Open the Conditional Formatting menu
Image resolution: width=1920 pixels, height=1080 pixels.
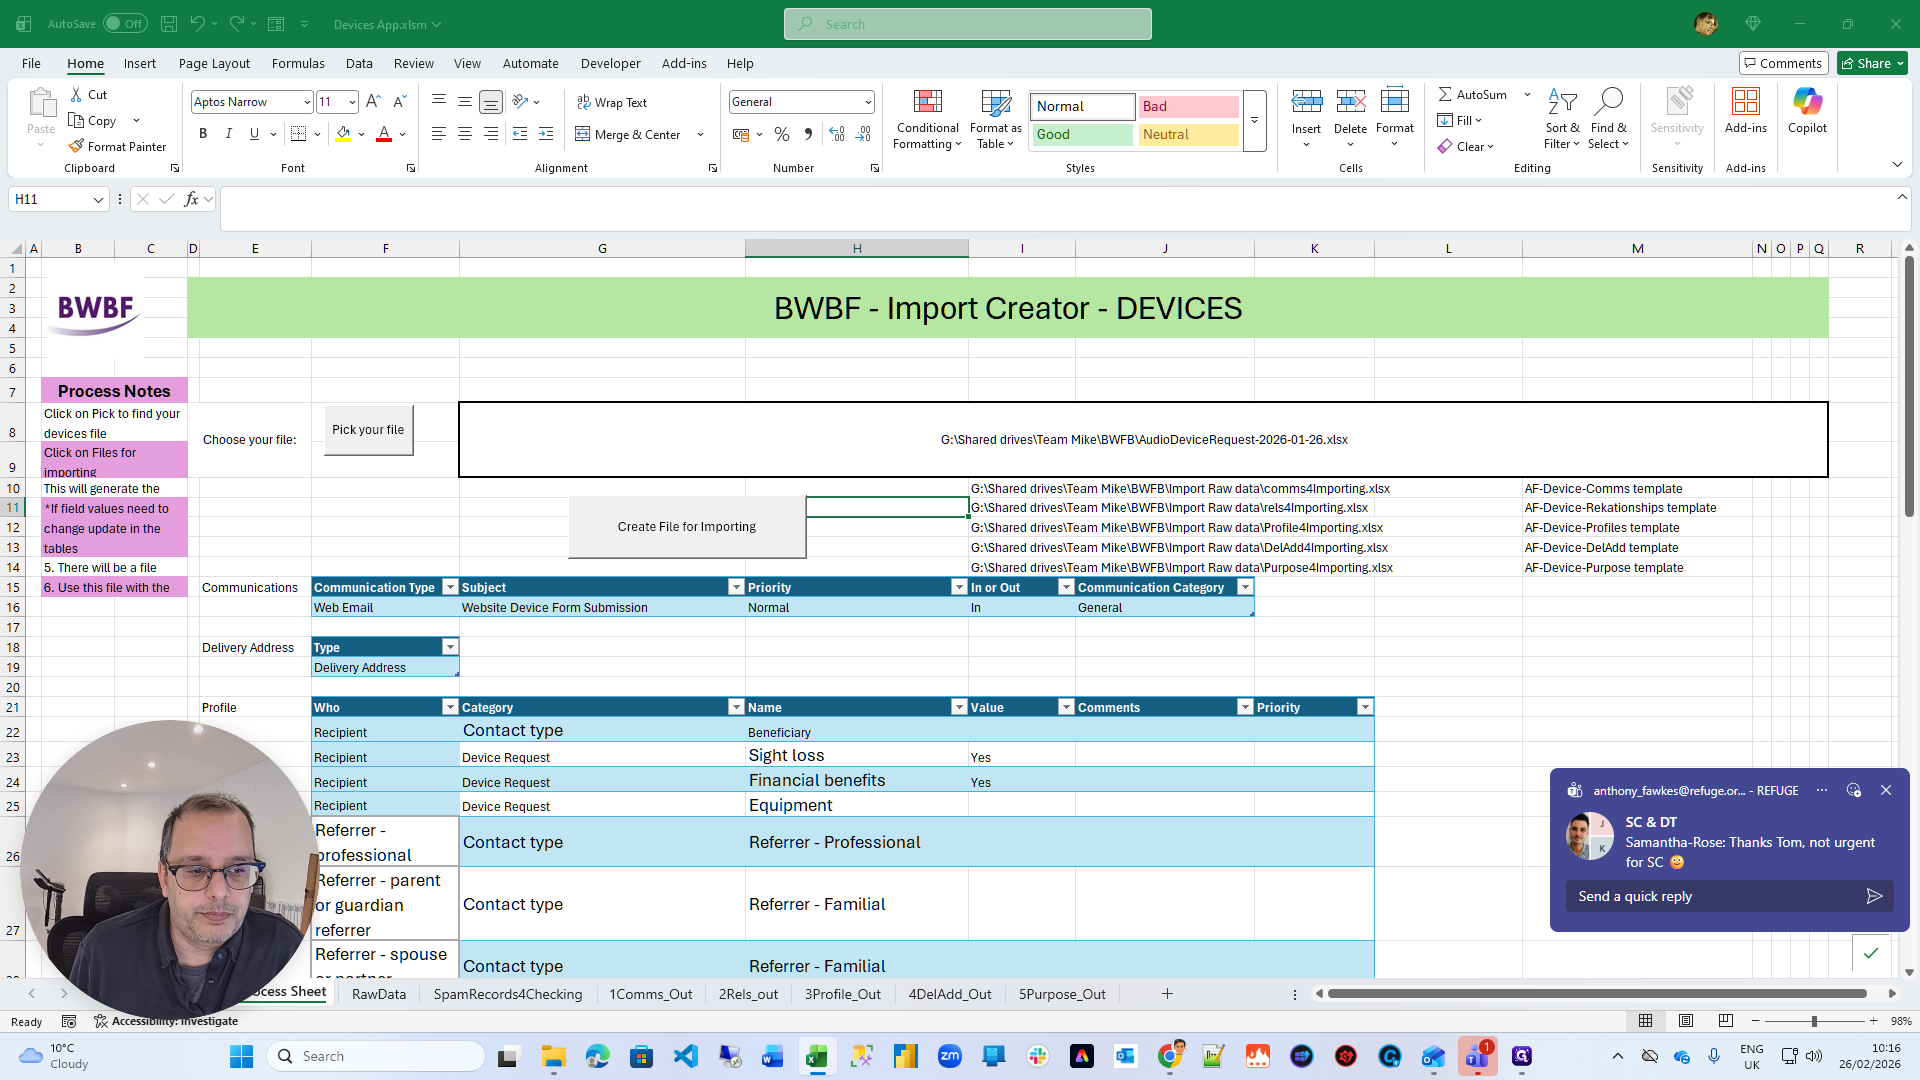click(927, 120)
